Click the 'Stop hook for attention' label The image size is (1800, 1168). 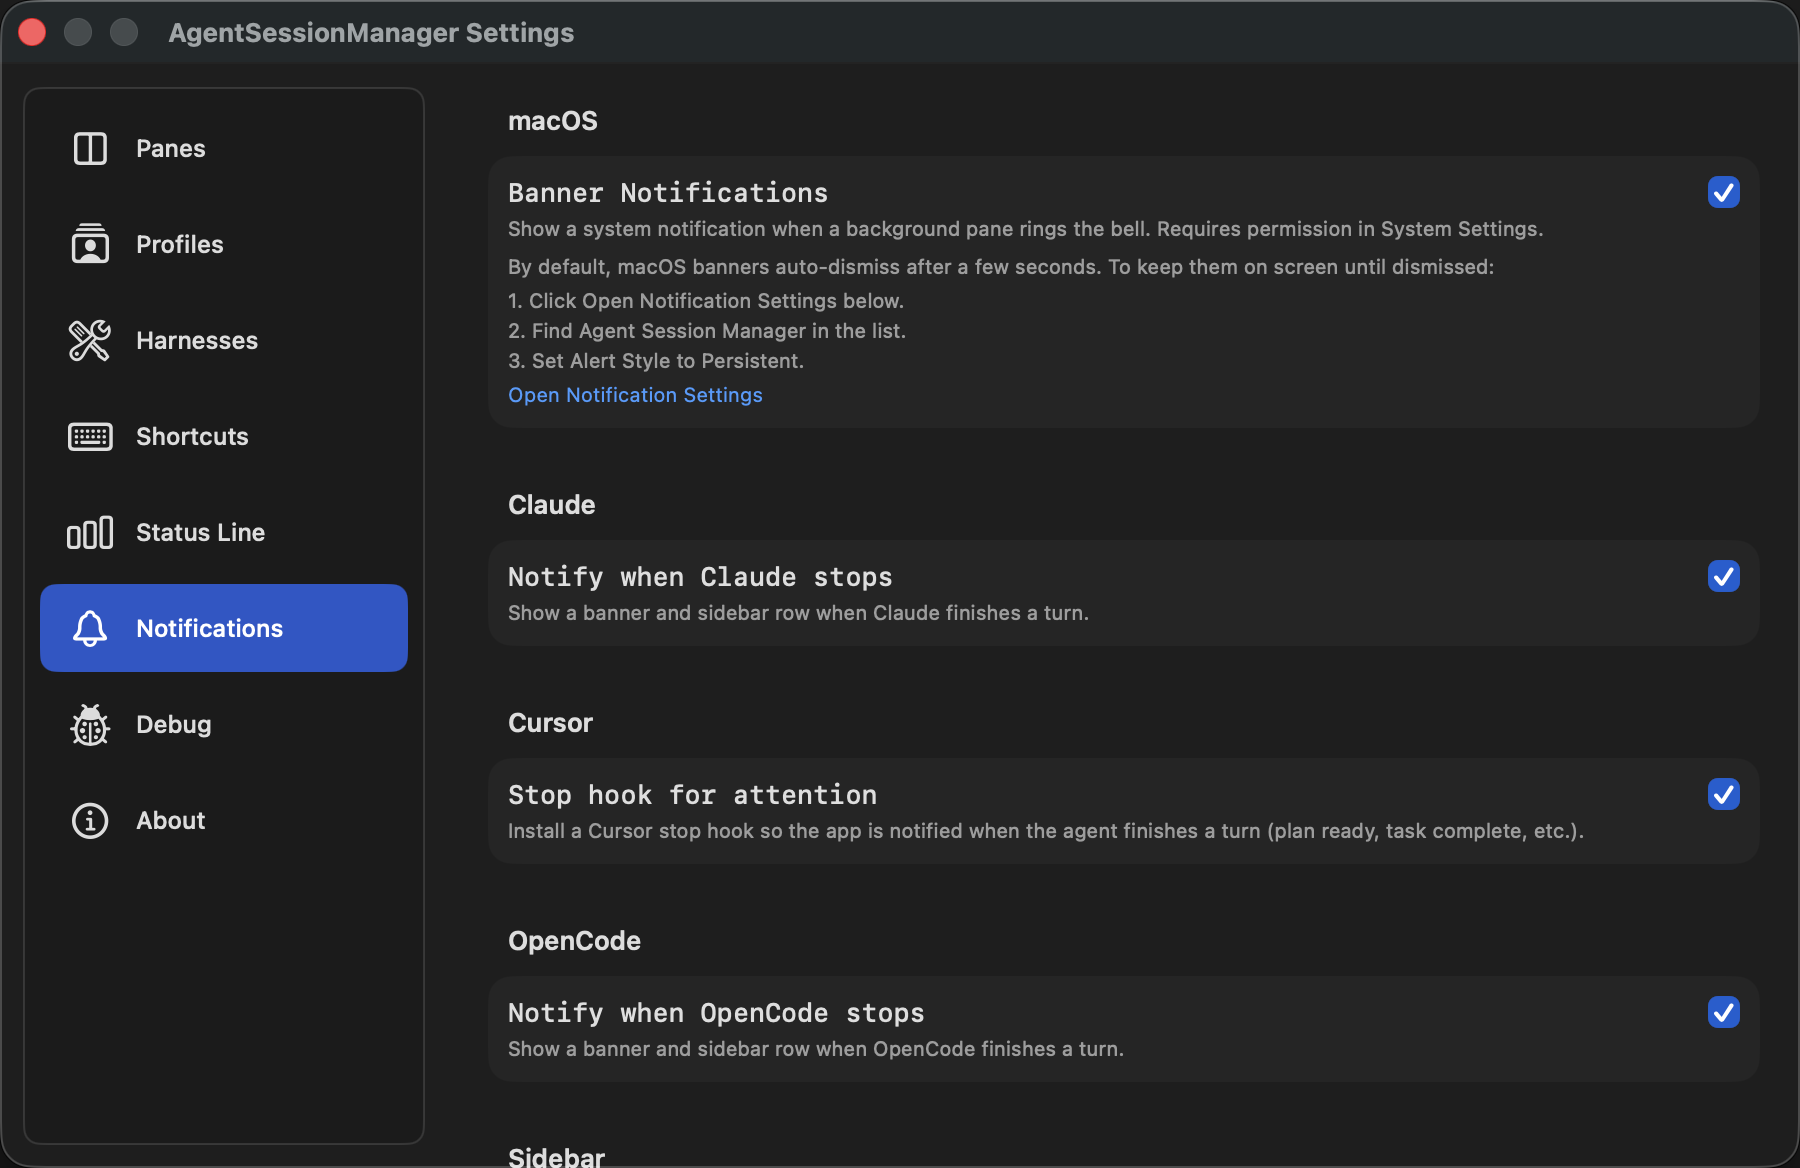pyautogui.click(x=692, y=795)
